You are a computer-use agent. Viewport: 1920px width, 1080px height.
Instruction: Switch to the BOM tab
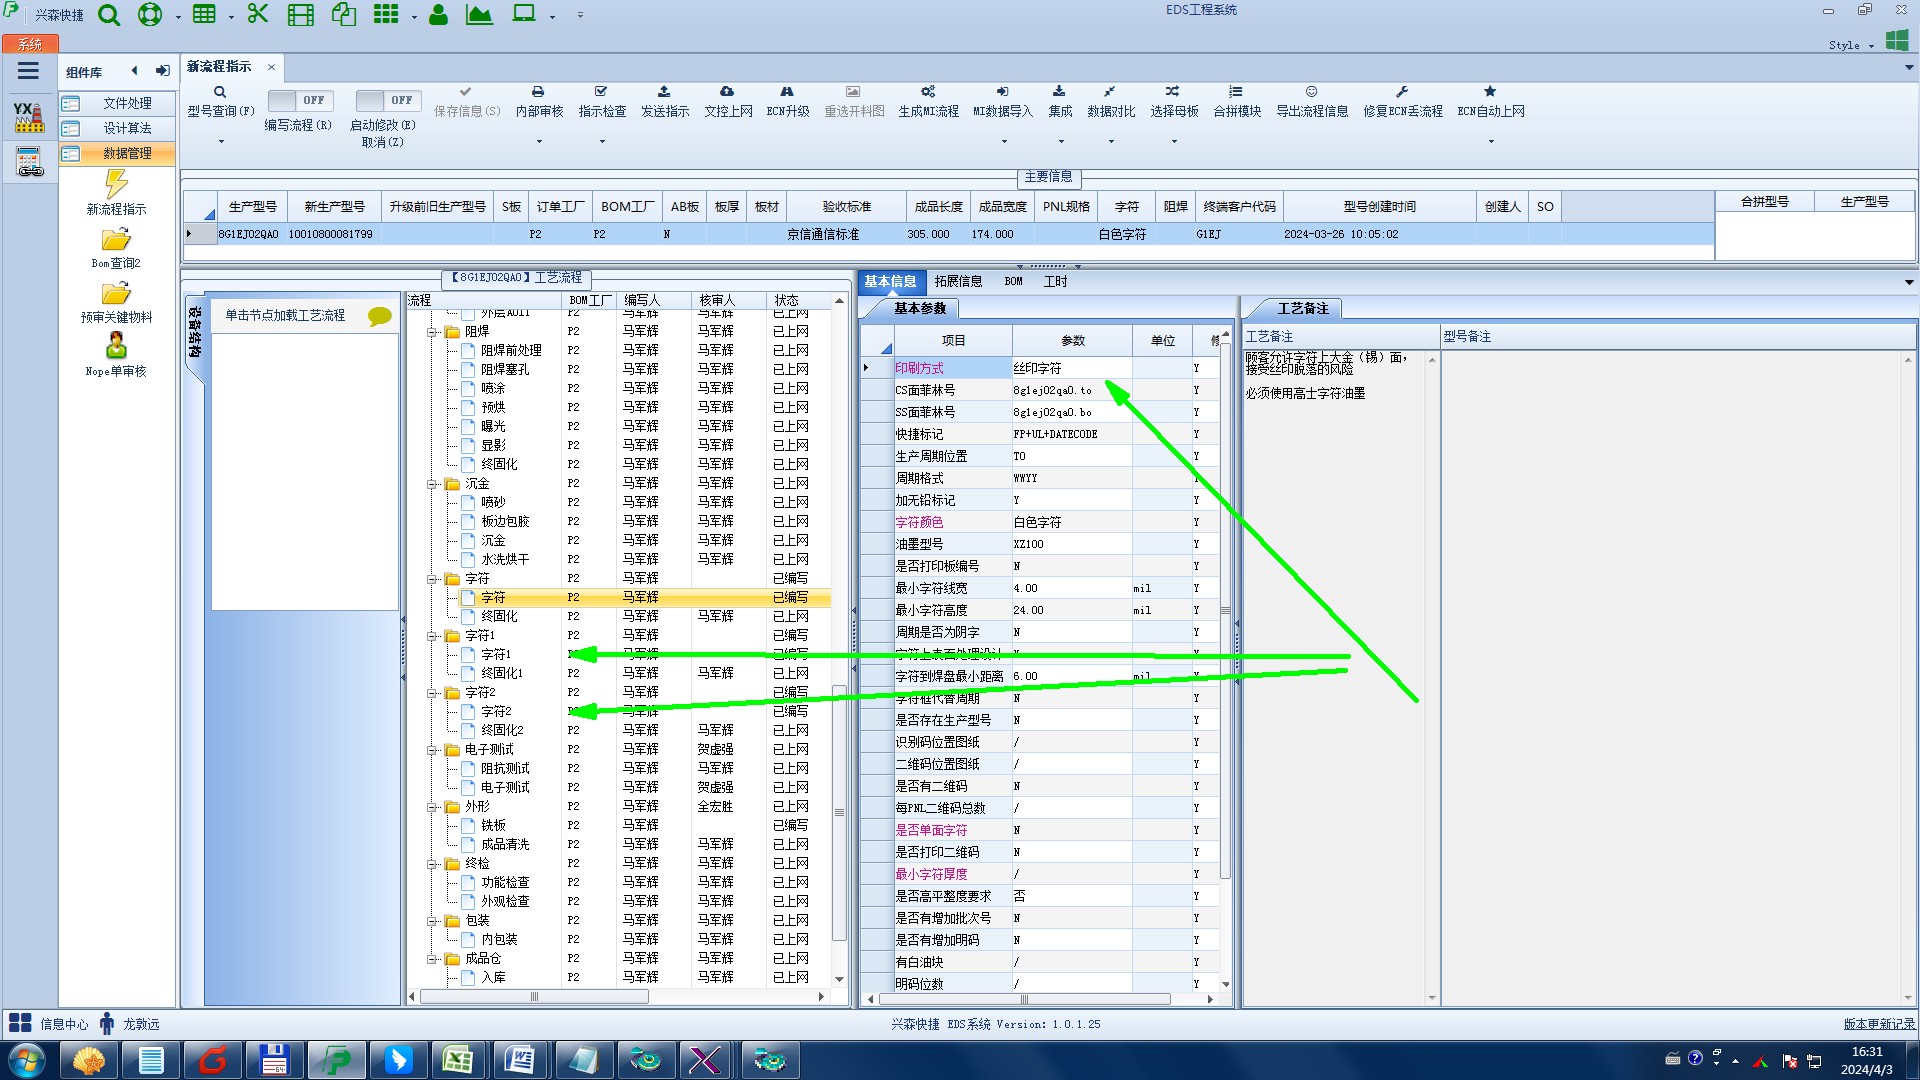coord(1013,282)
